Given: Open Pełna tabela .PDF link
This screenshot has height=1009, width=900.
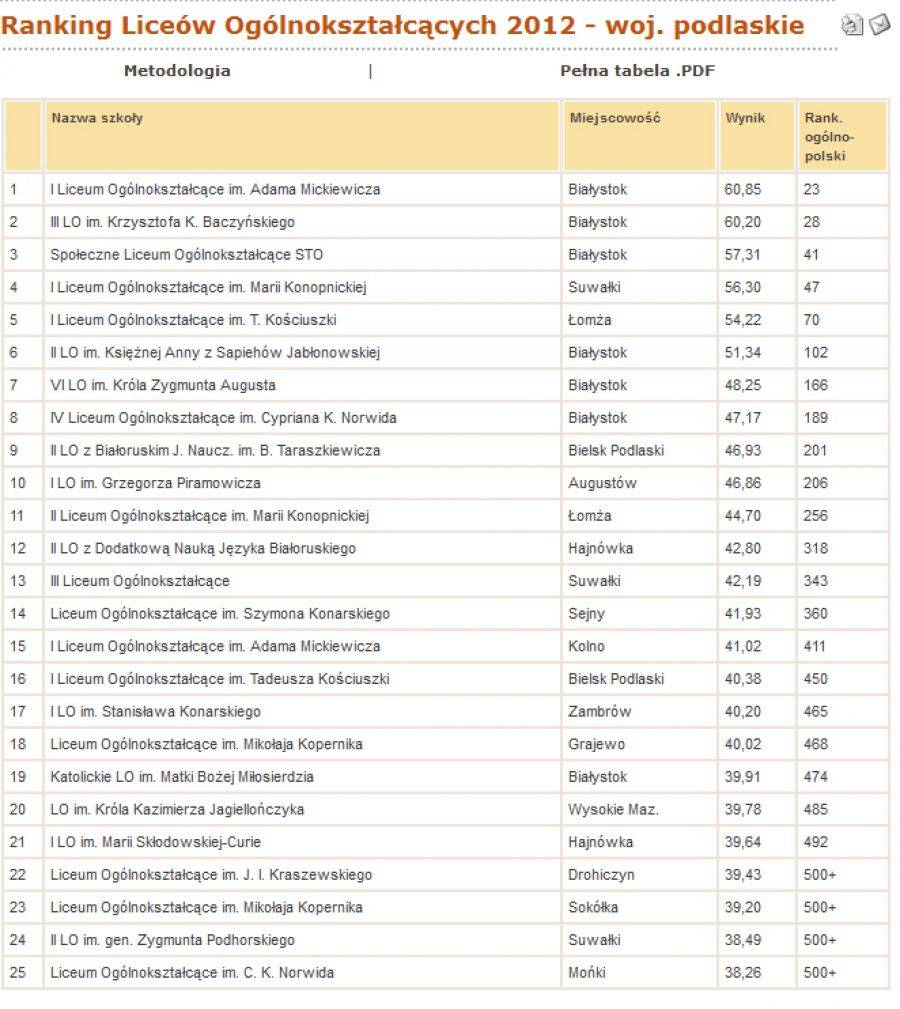Looking at the screenshot, I should coord(637,71).
